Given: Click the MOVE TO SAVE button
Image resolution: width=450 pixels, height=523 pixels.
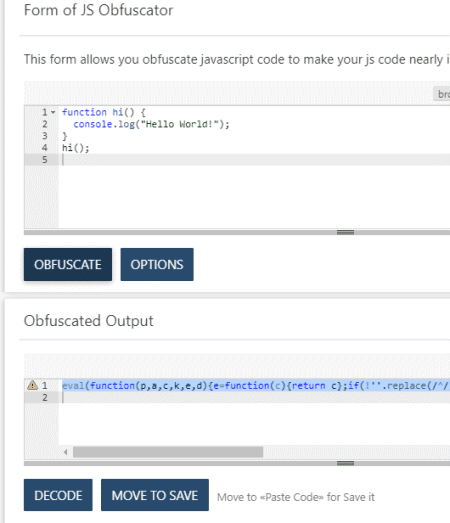Looking at the screenshot, I should tap(155, 495).
